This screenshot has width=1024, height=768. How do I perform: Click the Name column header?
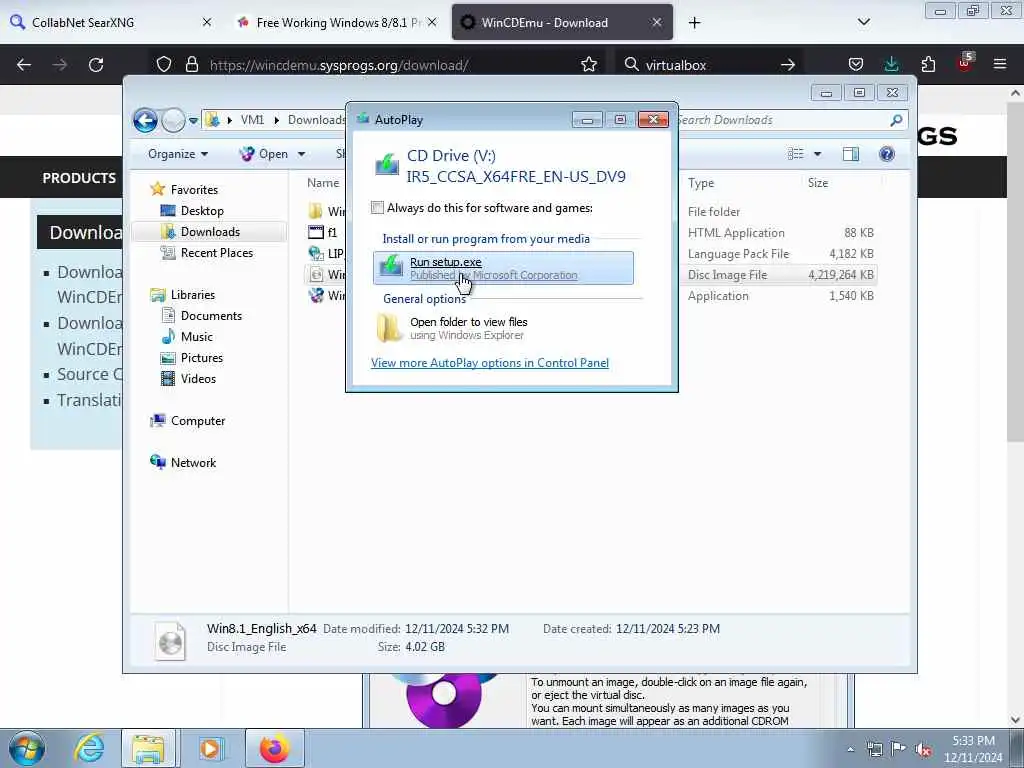[323, 183]
